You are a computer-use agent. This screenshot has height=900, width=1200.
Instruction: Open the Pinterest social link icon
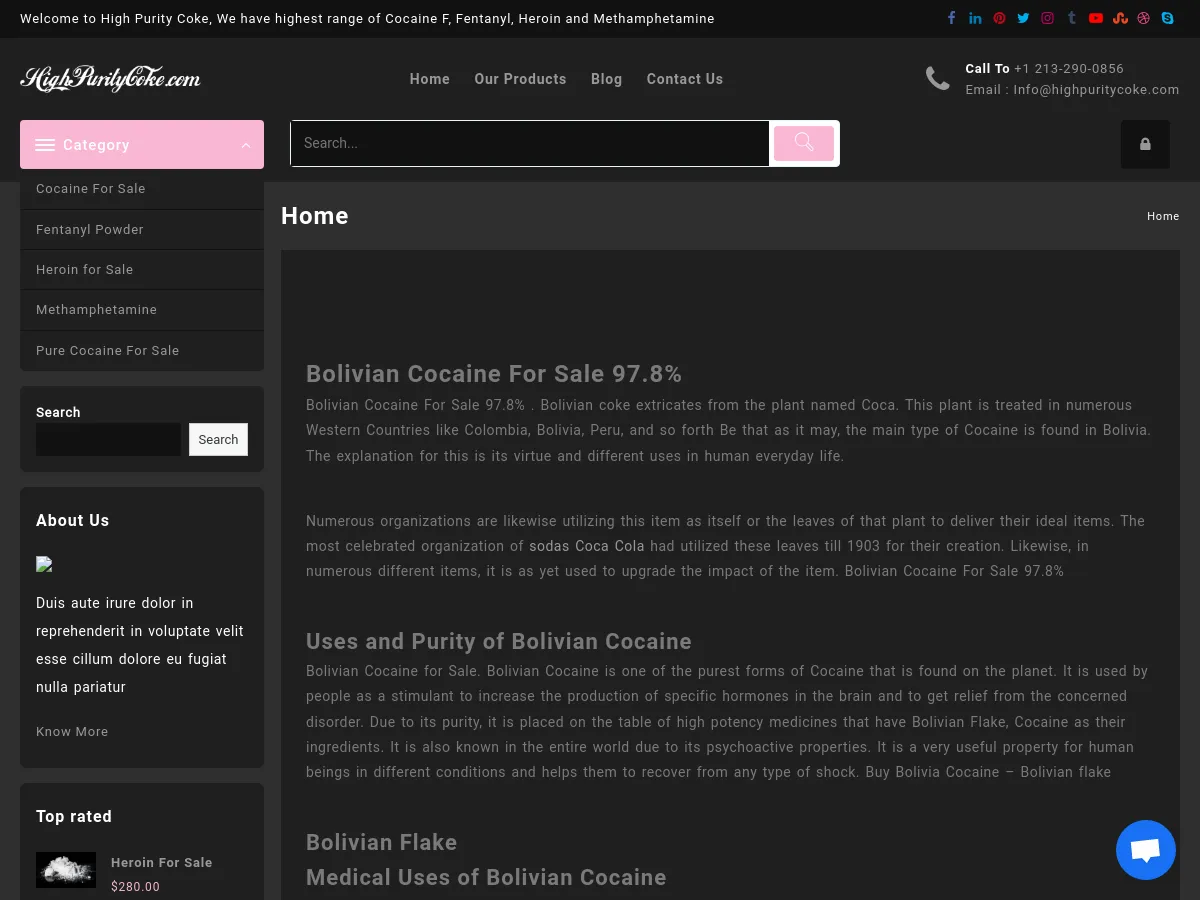pyautogui.click(x=999, y=18)
